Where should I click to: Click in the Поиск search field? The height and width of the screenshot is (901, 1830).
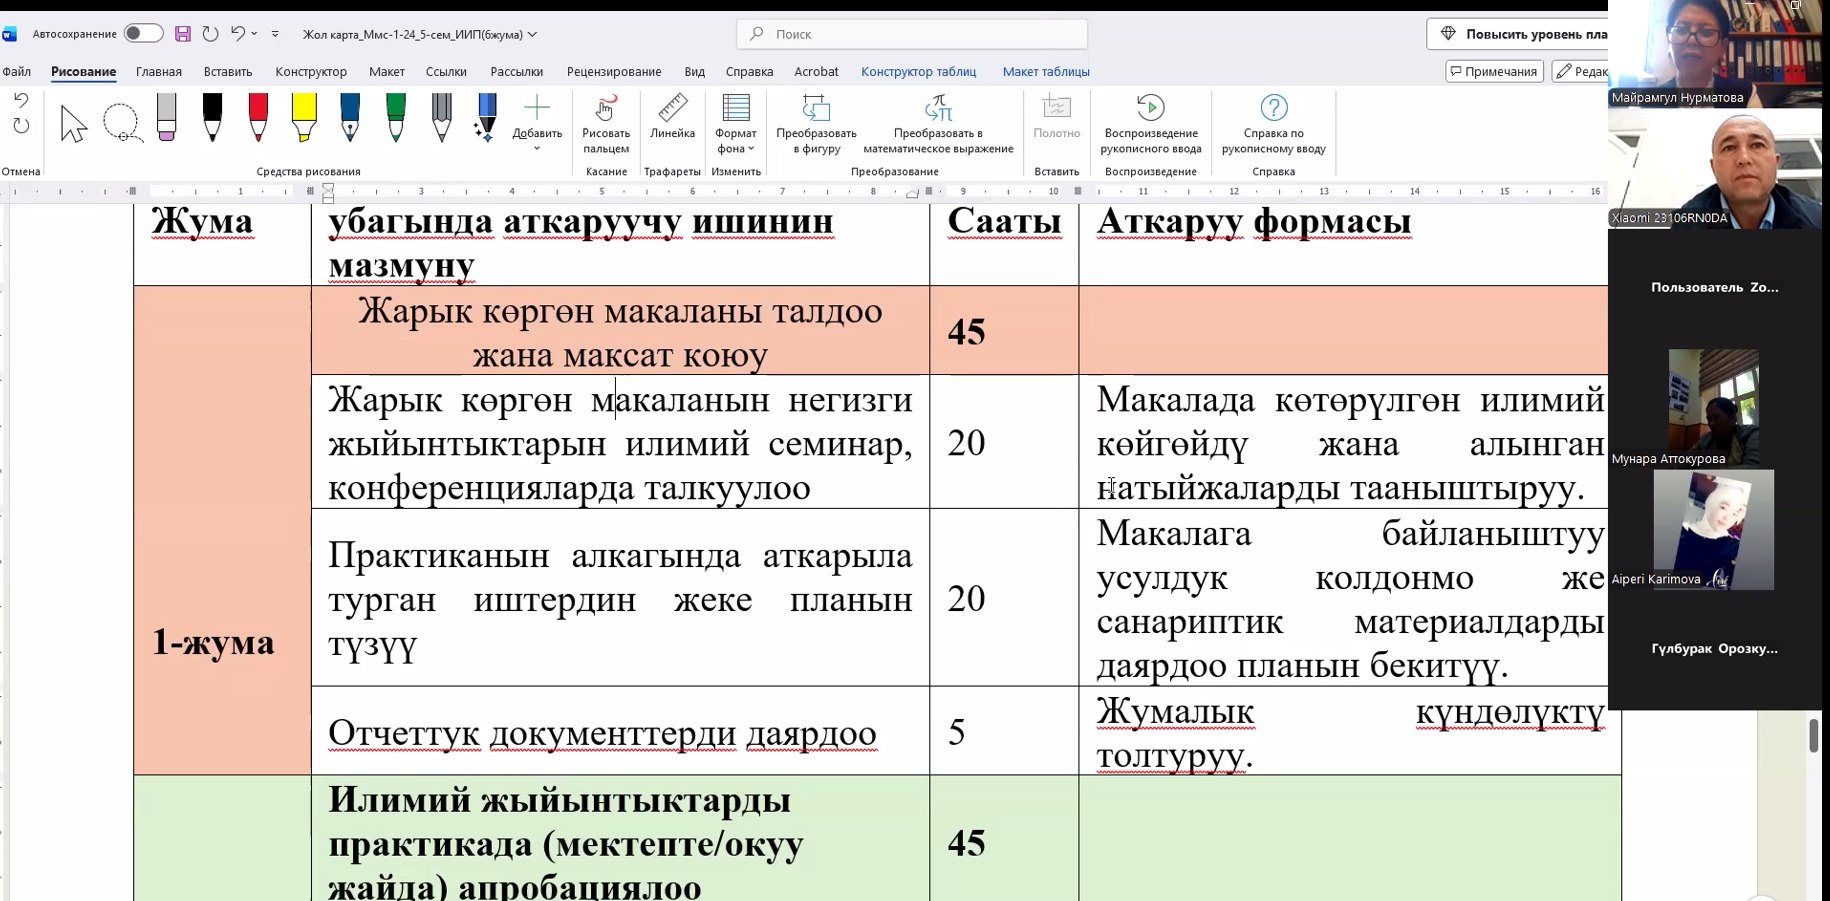point(912,34)
